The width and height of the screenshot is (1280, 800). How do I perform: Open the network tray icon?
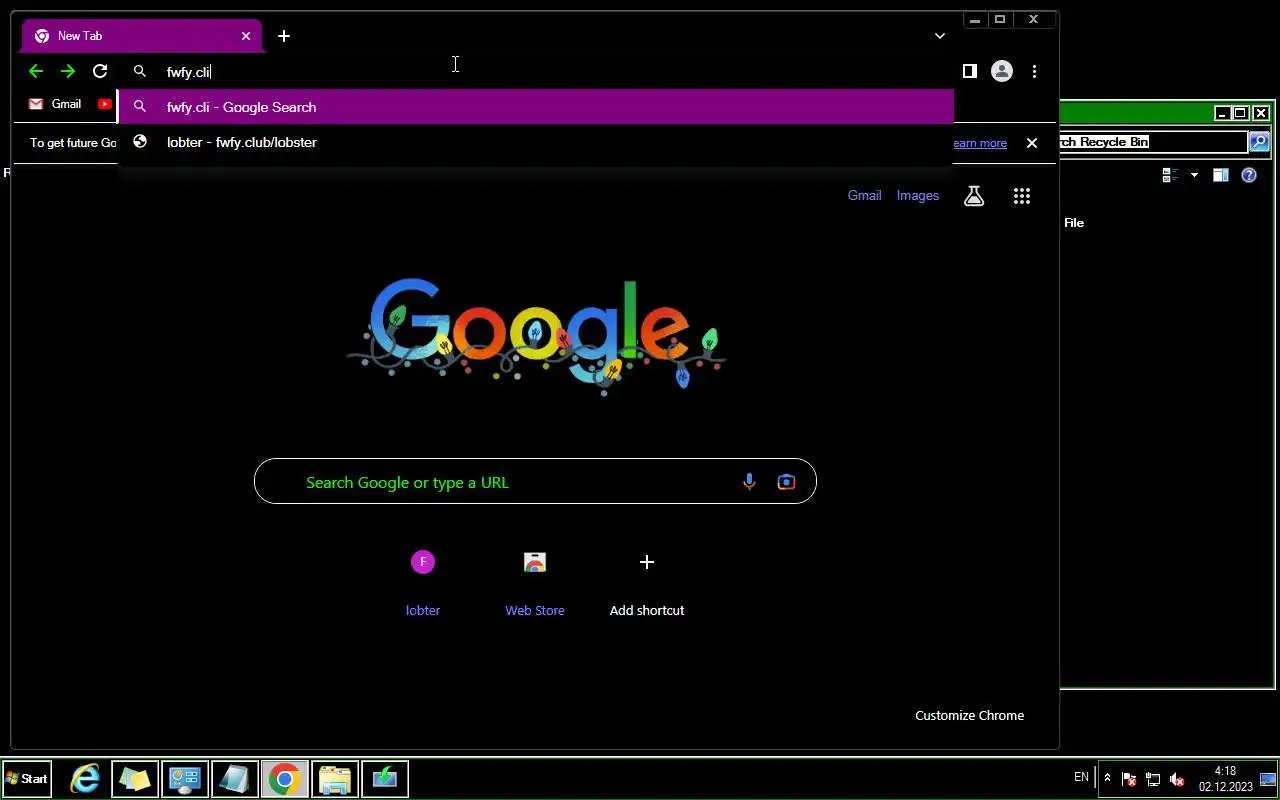click(x=1153, y=779)
